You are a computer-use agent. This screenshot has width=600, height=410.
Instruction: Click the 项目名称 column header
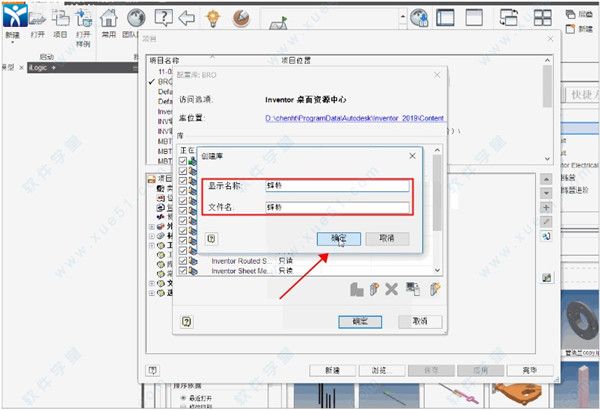pos(164,60)
